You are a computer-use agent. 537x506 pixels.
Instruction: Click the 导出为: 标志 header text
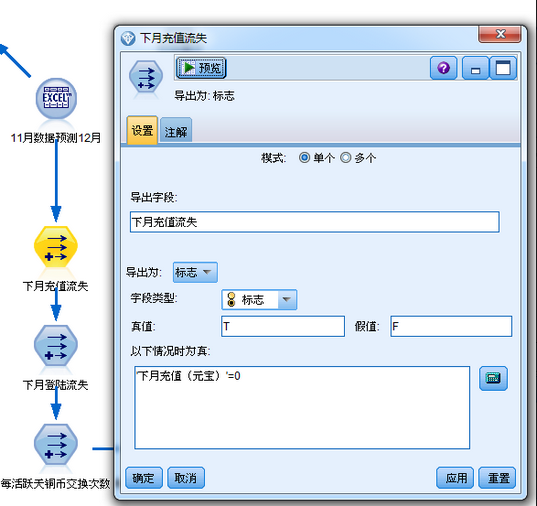[x=204, y=96]
